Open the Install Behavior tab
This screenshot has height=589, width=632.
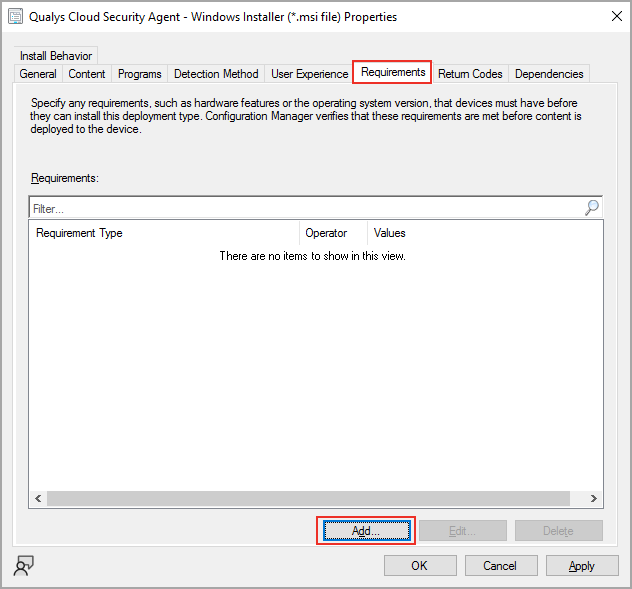click(x=56, y=56)
